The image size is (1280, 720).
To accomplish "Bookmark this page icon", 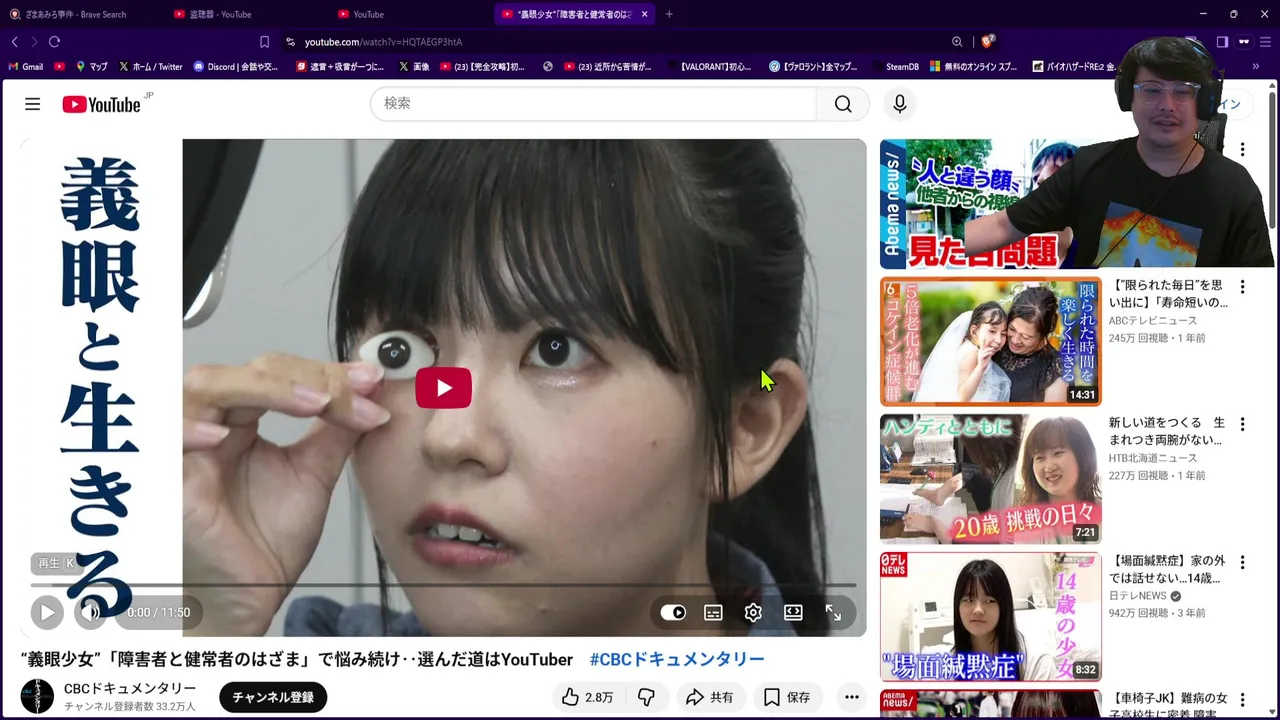I will click(264, 42).
